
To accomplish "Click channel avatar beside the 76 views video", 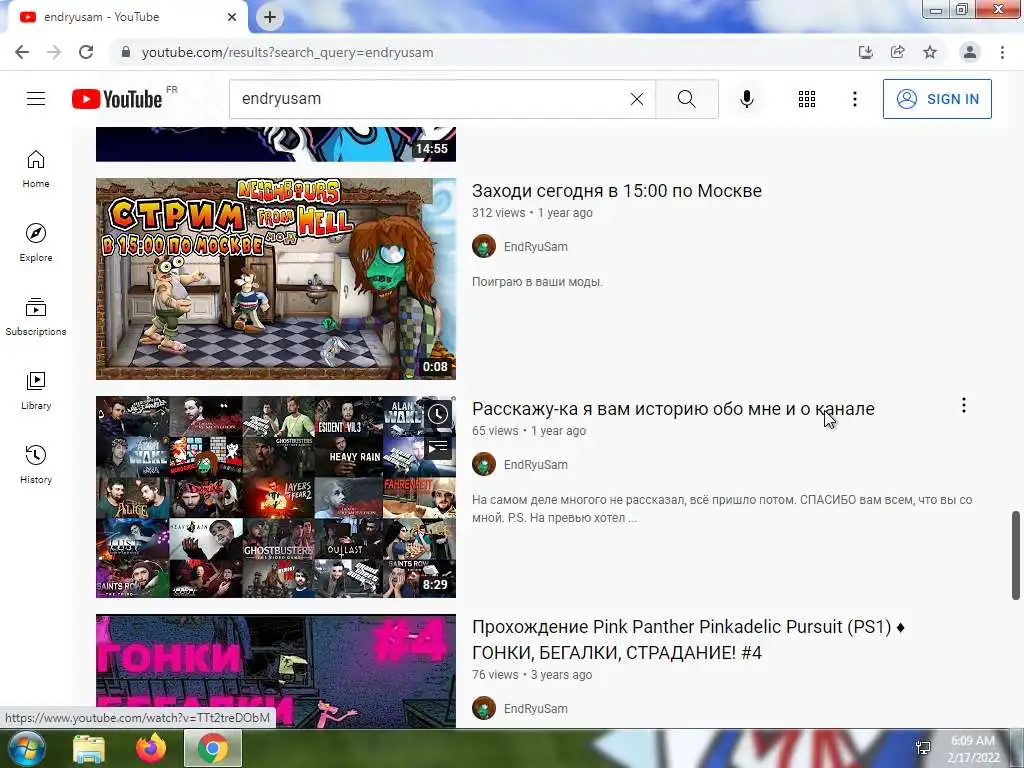I will (484, 708).
